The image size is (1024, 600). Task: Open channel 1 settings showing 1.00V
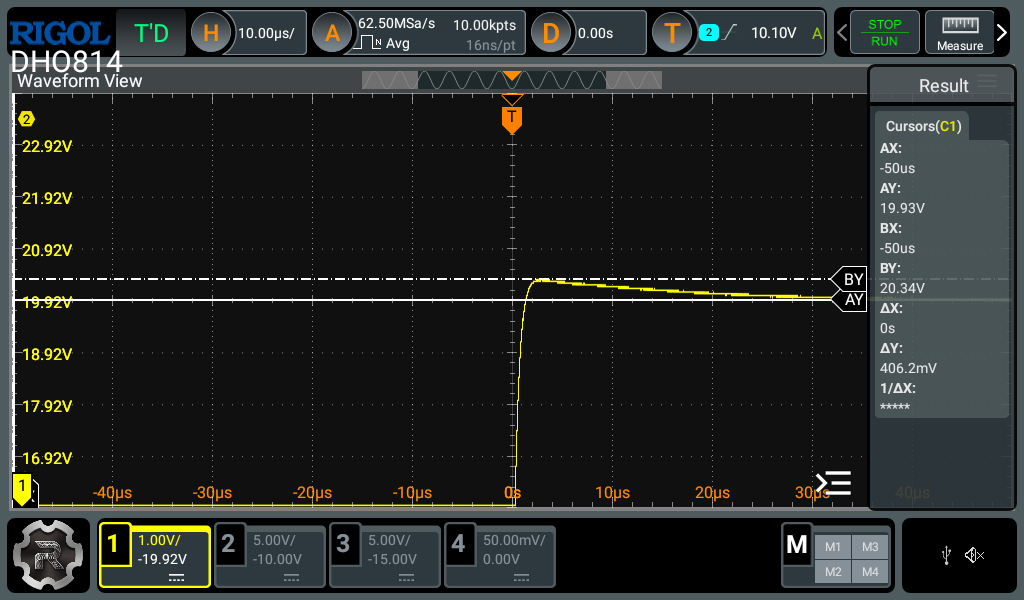tap(154, 555)
